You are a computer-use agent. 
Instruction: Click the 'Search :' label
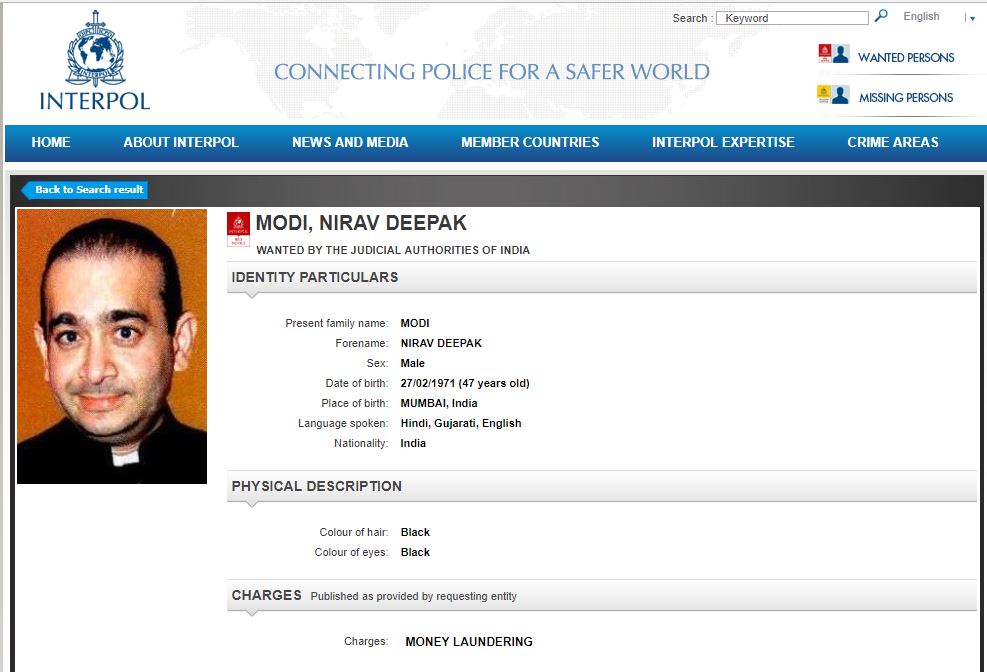tap(692, 18)
